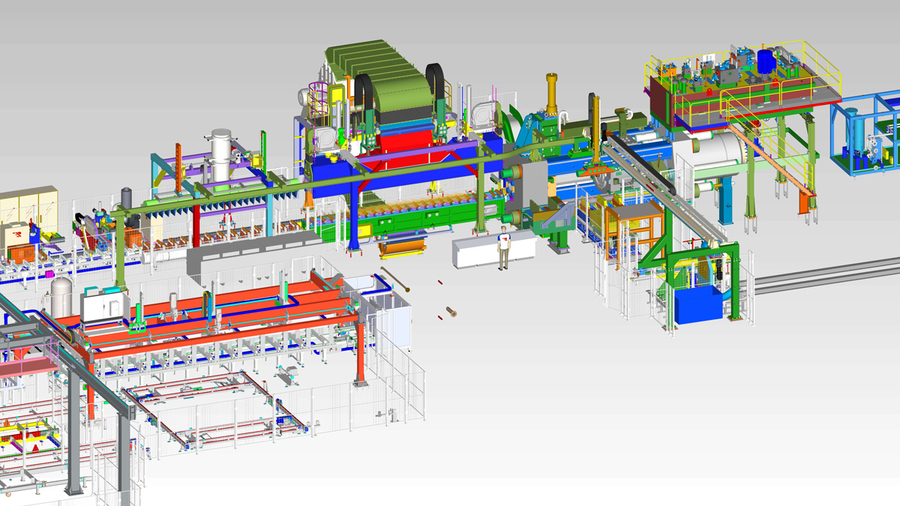This screenshot has width=900, height=506.
Task: Select the white table beside the human figure
Action: 475,252
